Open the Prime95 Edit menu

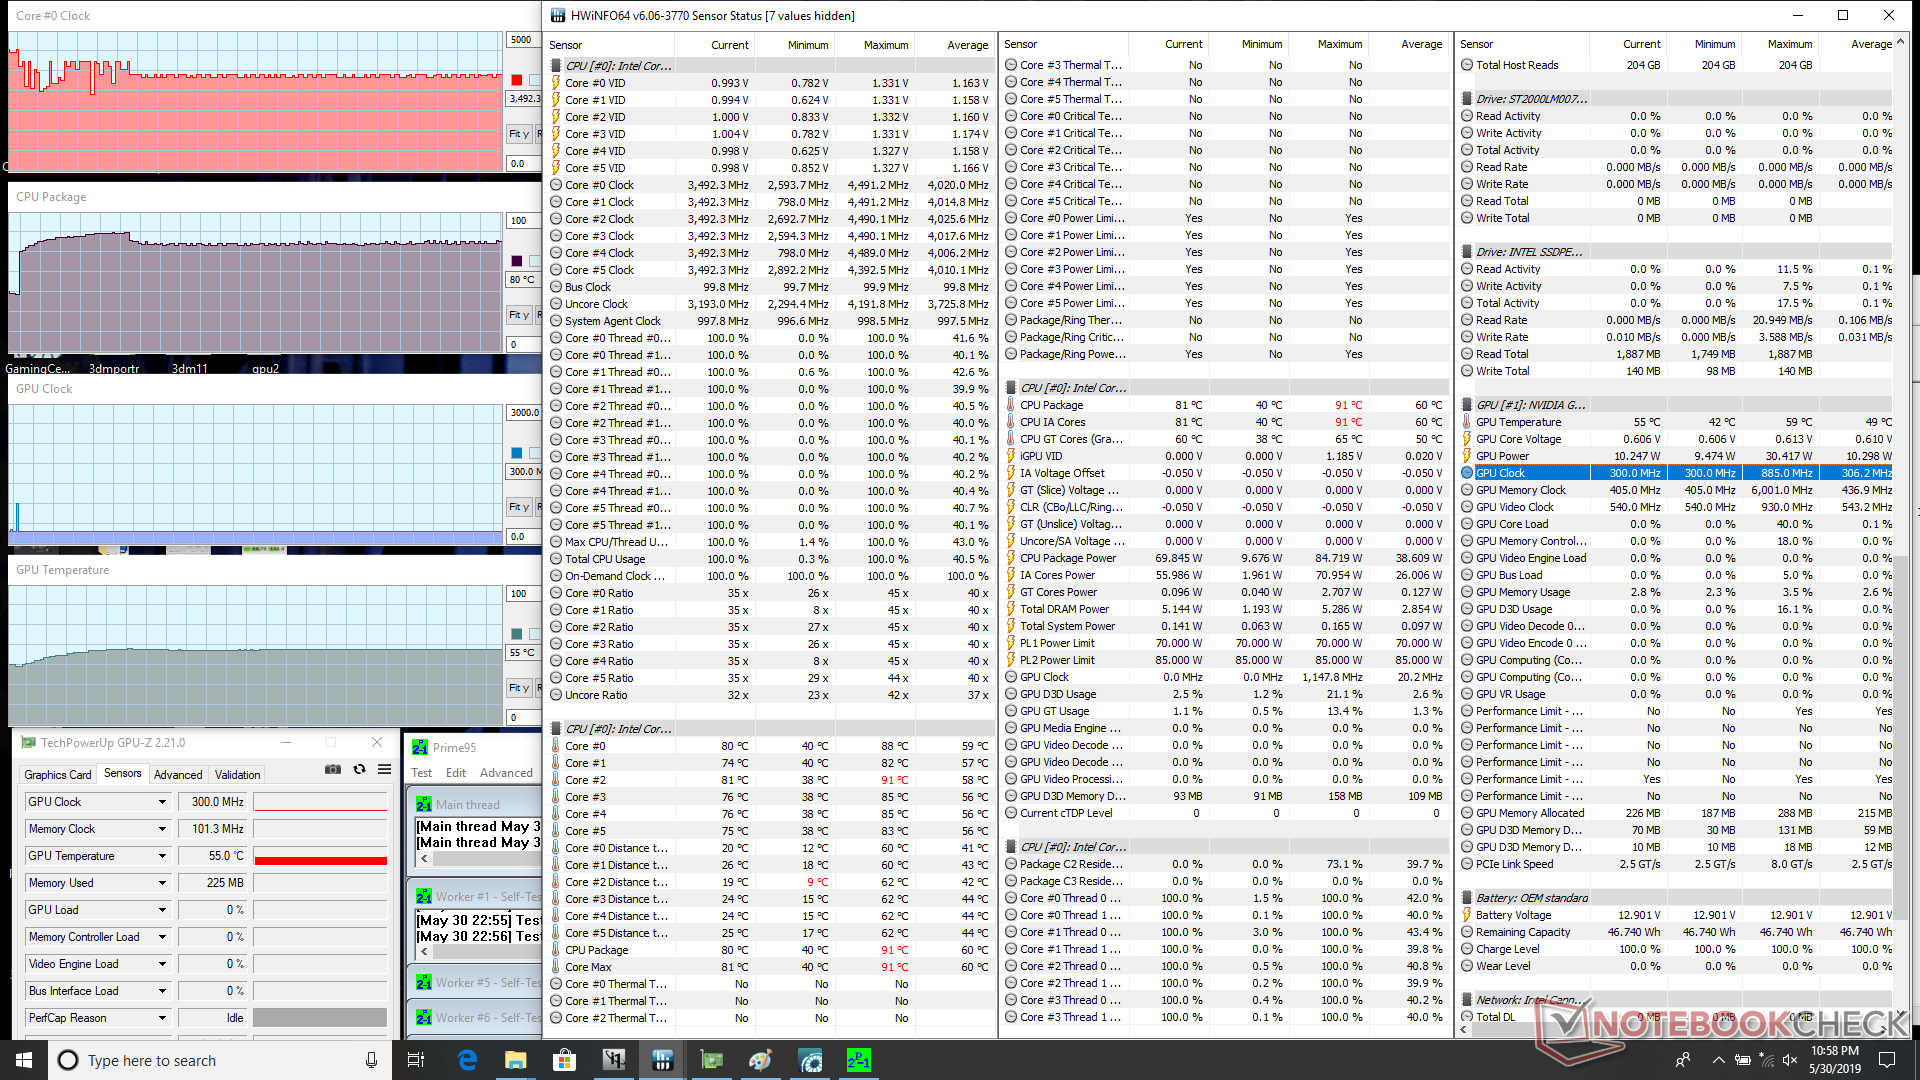tap(456, 773)
